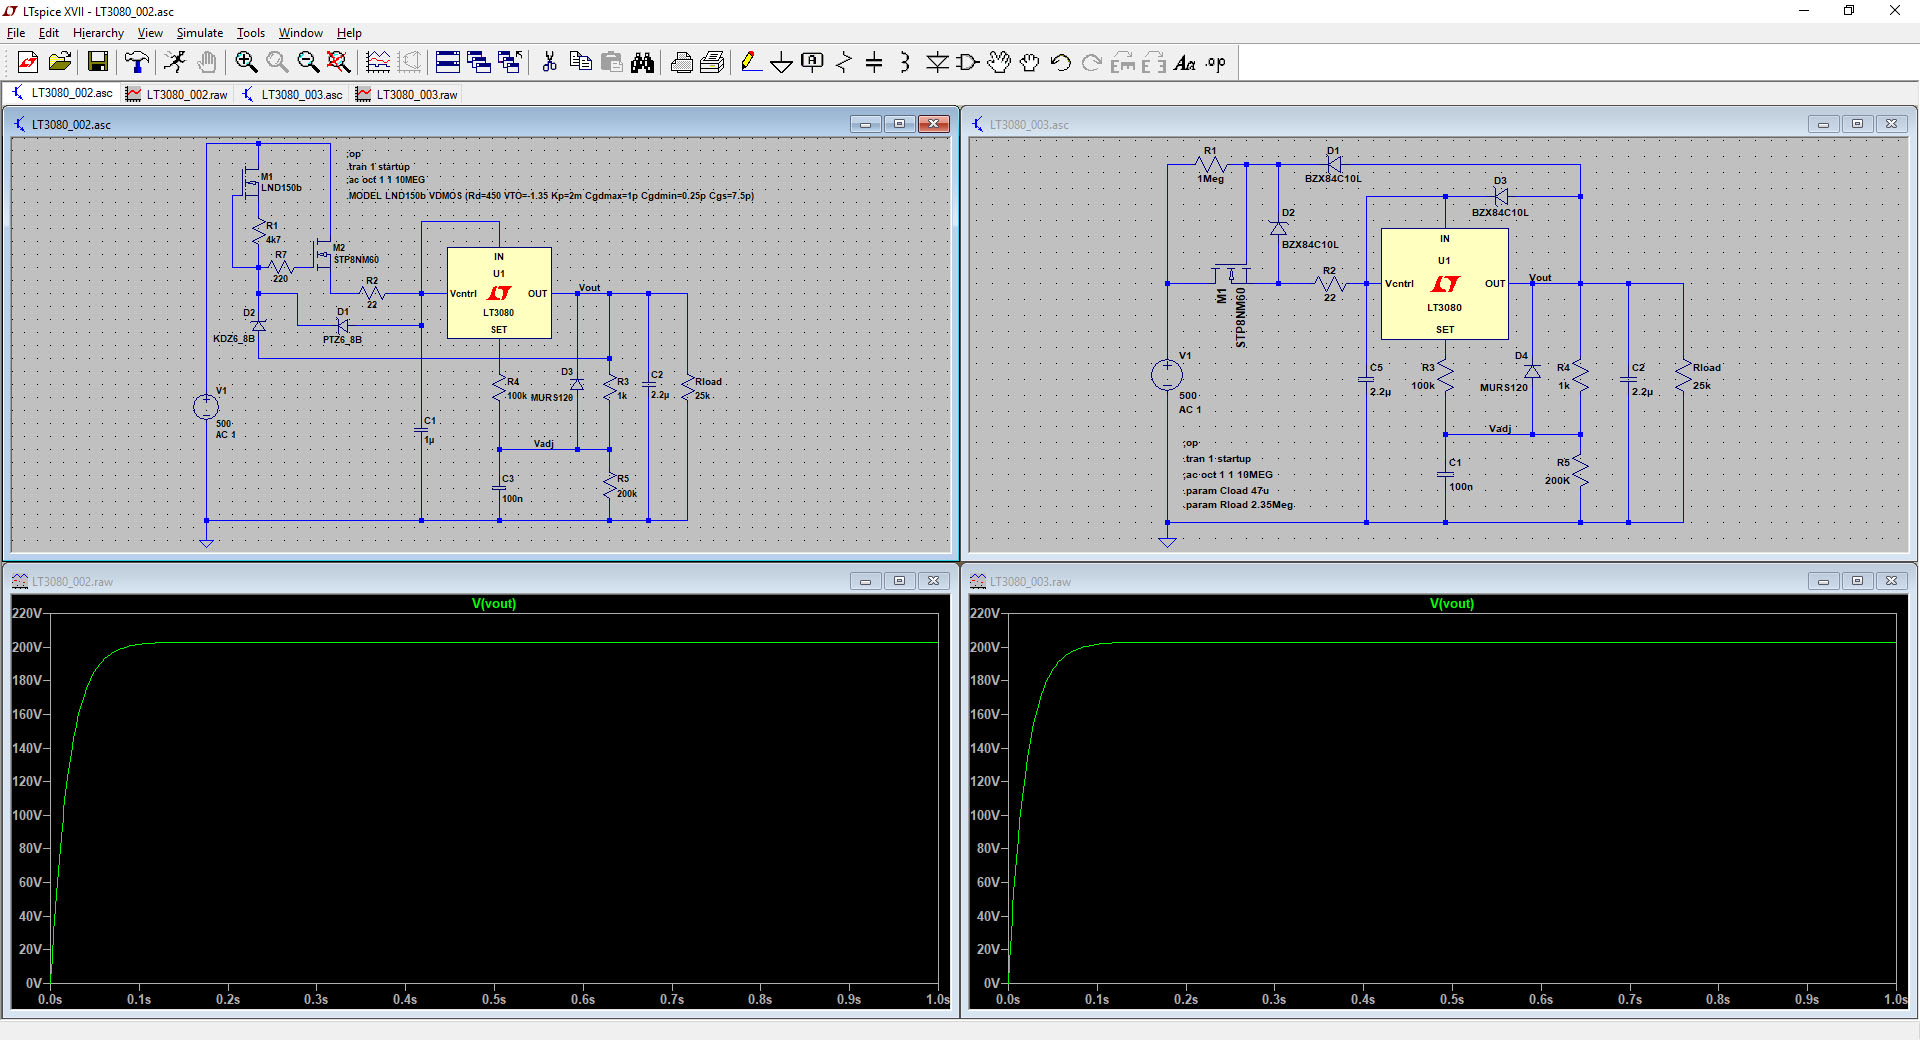The image size is (1920, 1040).
Task: Click the Cascade windows icon
Action: 479,63
